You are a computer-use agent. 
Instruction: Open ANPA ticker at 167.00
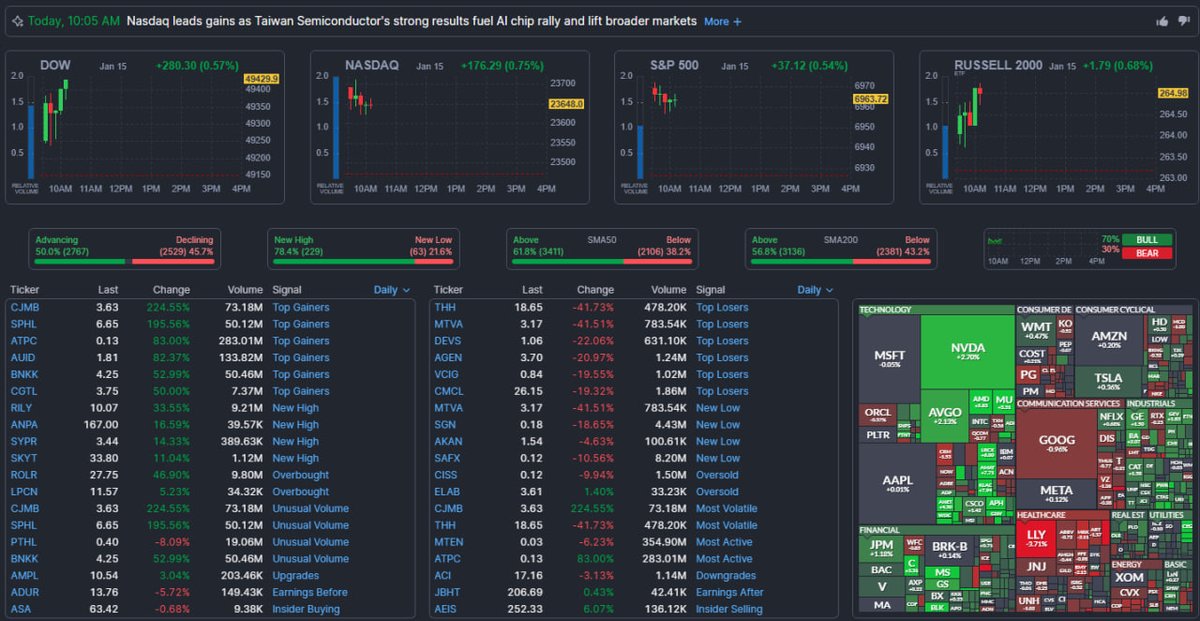click(x=23, y=425)
